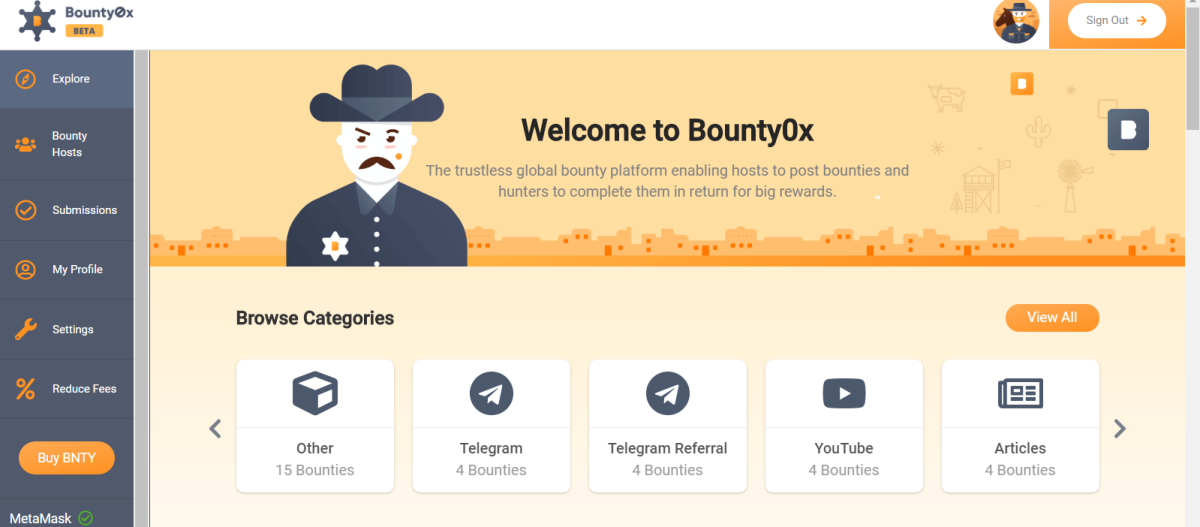1200x527 pixels.
Task: Open Settings menu item
Action: tap(67, 329)
